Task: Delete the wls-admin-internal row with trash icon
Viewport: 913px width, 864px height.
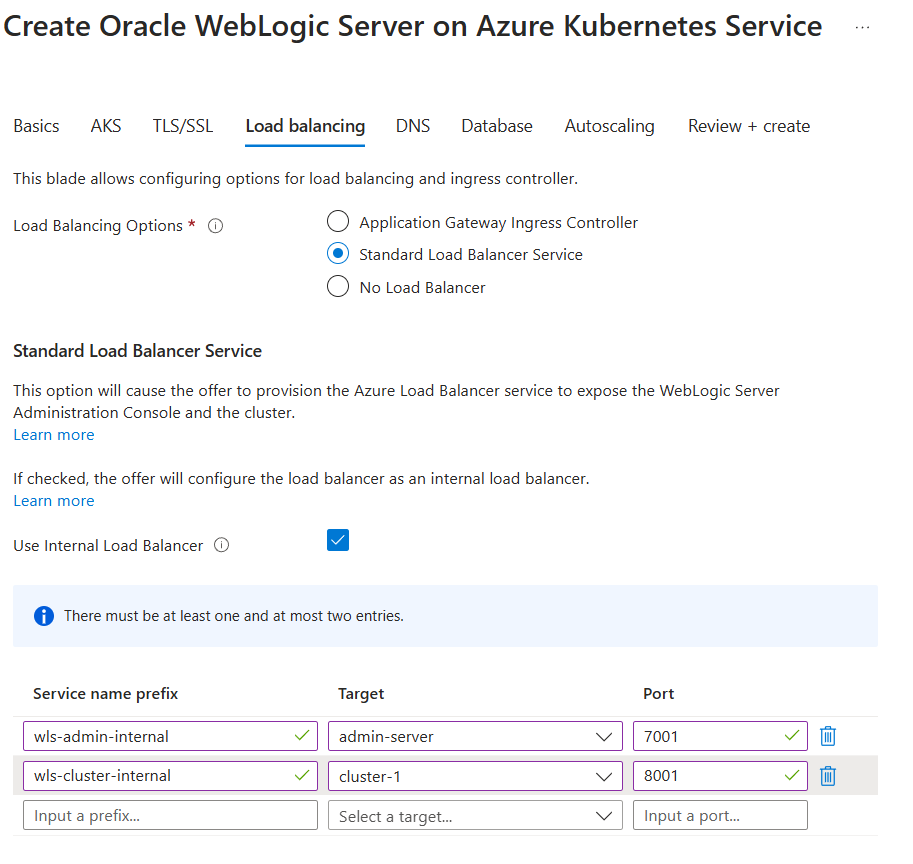Action: click(827, 736)
